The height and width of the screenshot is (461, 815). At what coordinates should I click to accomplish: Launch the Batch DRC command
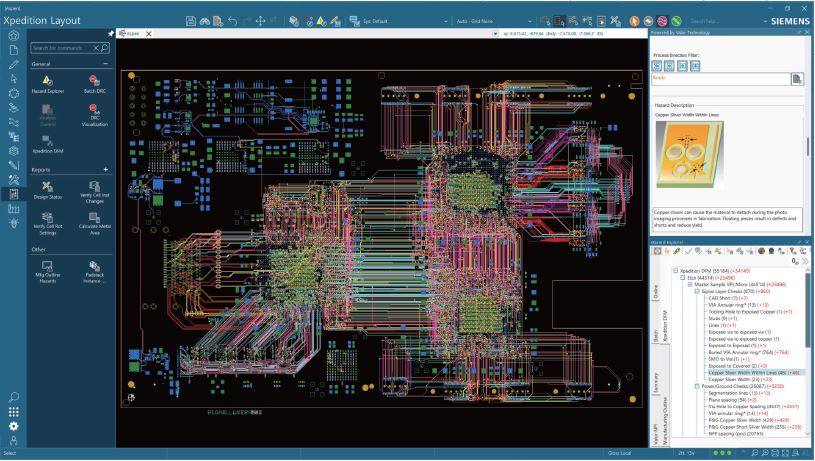point(94,84)
